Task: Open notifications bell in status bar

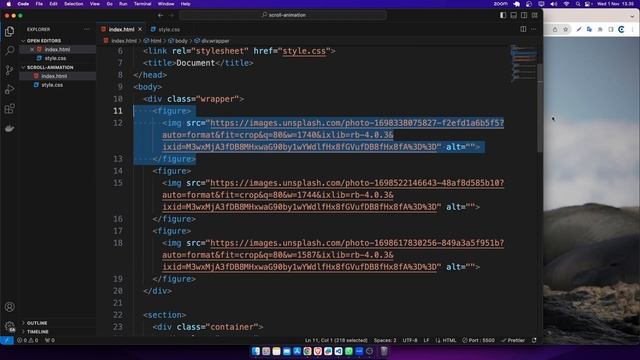Action: [x=534, y=340]
